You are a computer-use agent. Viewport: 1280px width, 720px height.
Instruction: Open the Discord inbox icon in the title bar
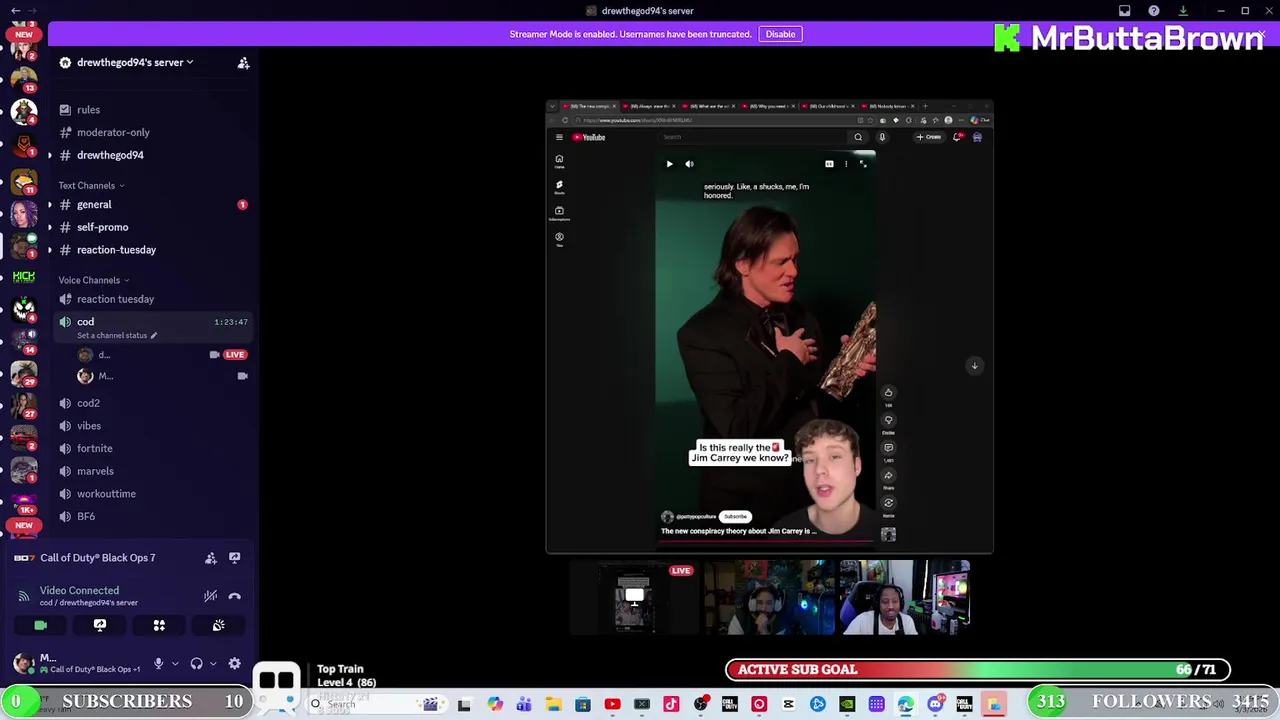[1125, 11]
